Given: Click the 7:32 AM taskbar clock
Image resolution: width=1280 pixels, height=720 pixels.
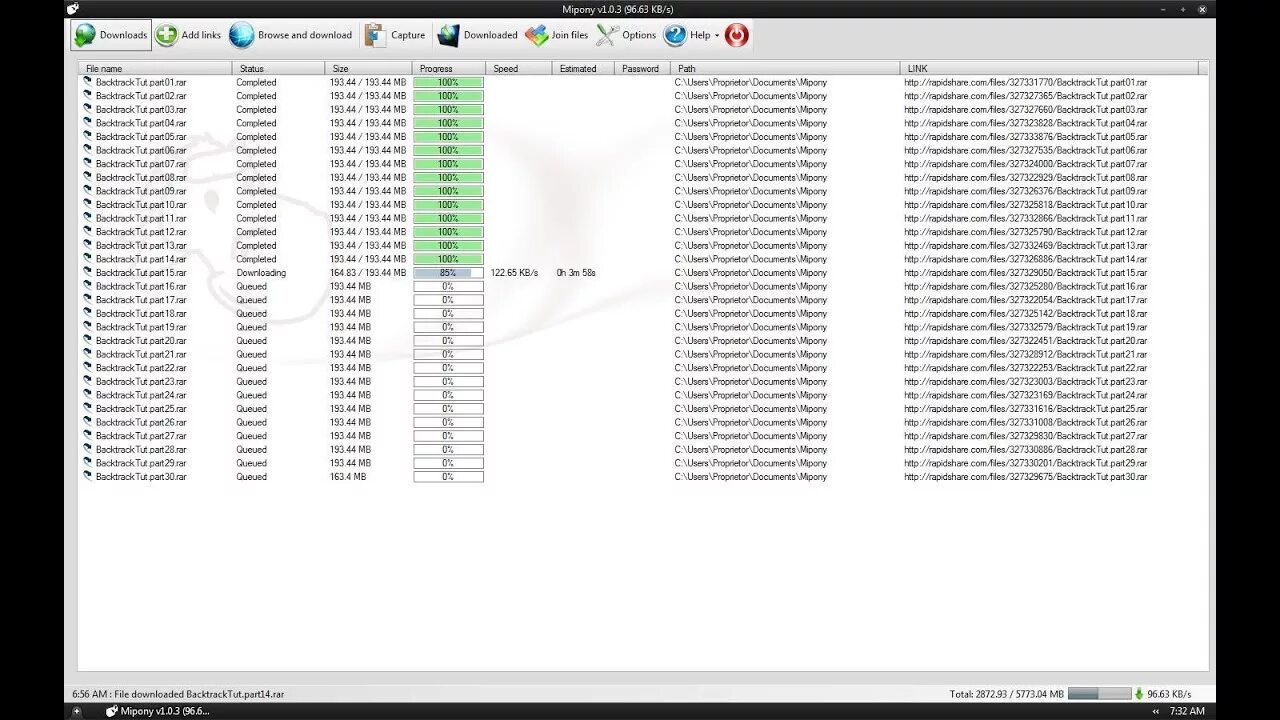Looking at the screenshot, I should [x=1187, y=711].
